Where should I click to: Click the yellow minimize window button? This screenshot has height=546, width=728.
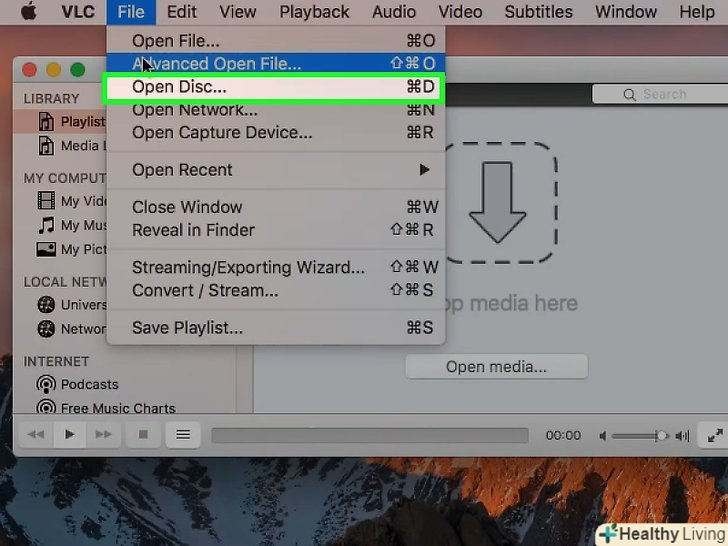[x=53, y=70]
